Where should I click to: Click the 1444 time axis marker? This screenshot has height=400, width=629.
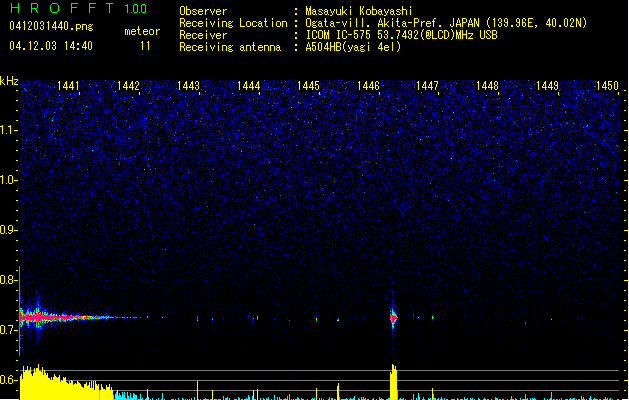pos(248,86)
